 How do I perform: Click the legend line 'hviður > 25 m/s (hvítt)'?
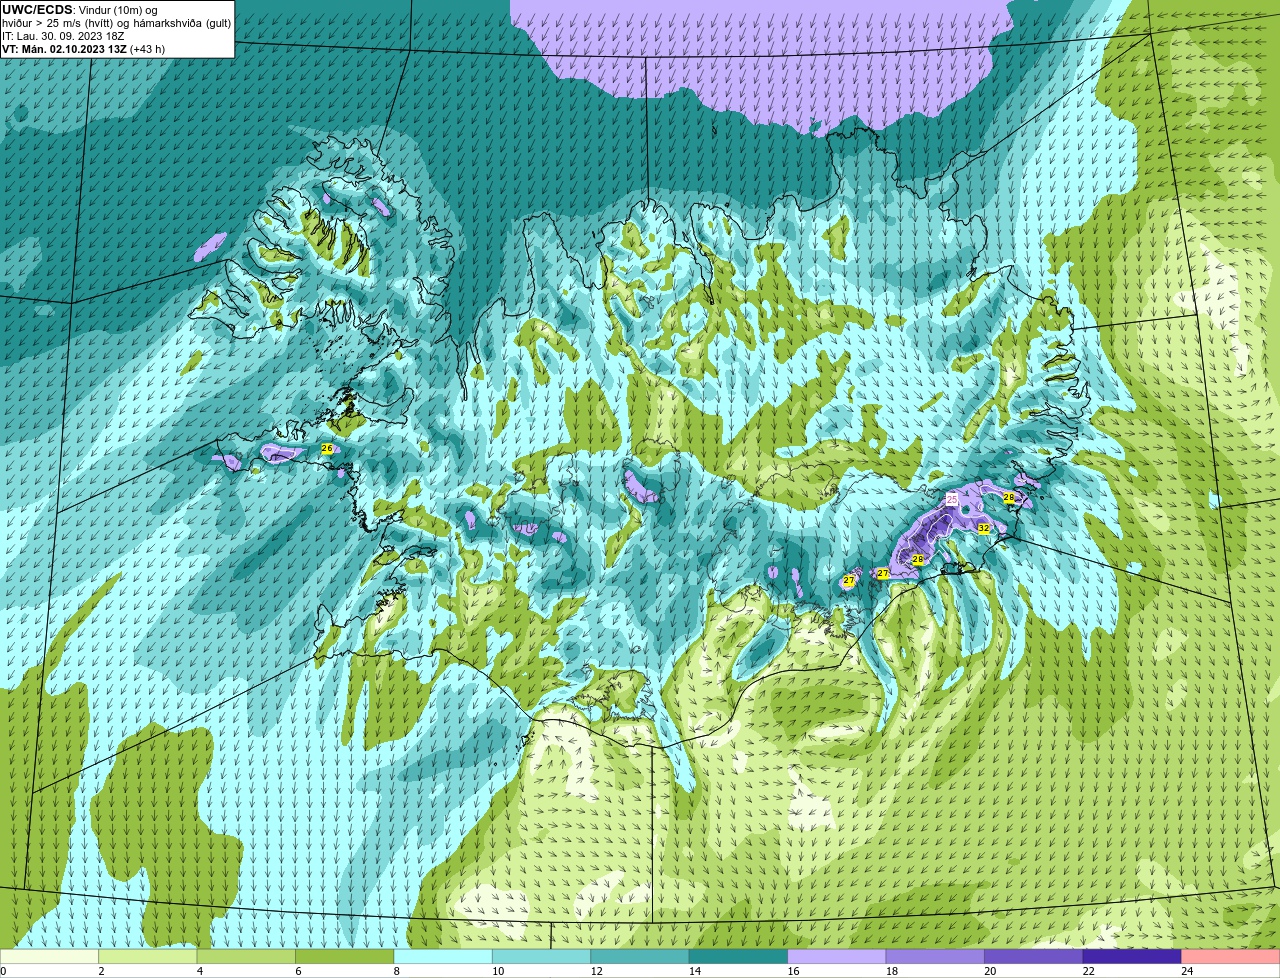coord(60,23)
